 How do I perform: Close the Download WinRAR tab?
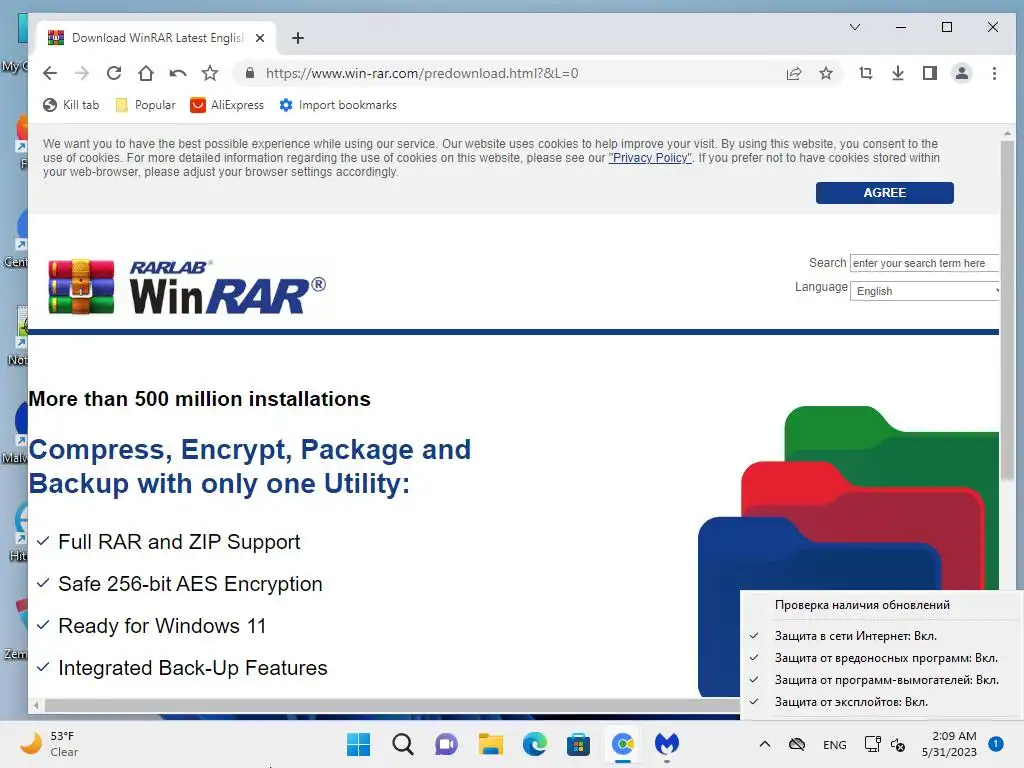point(260,38)
